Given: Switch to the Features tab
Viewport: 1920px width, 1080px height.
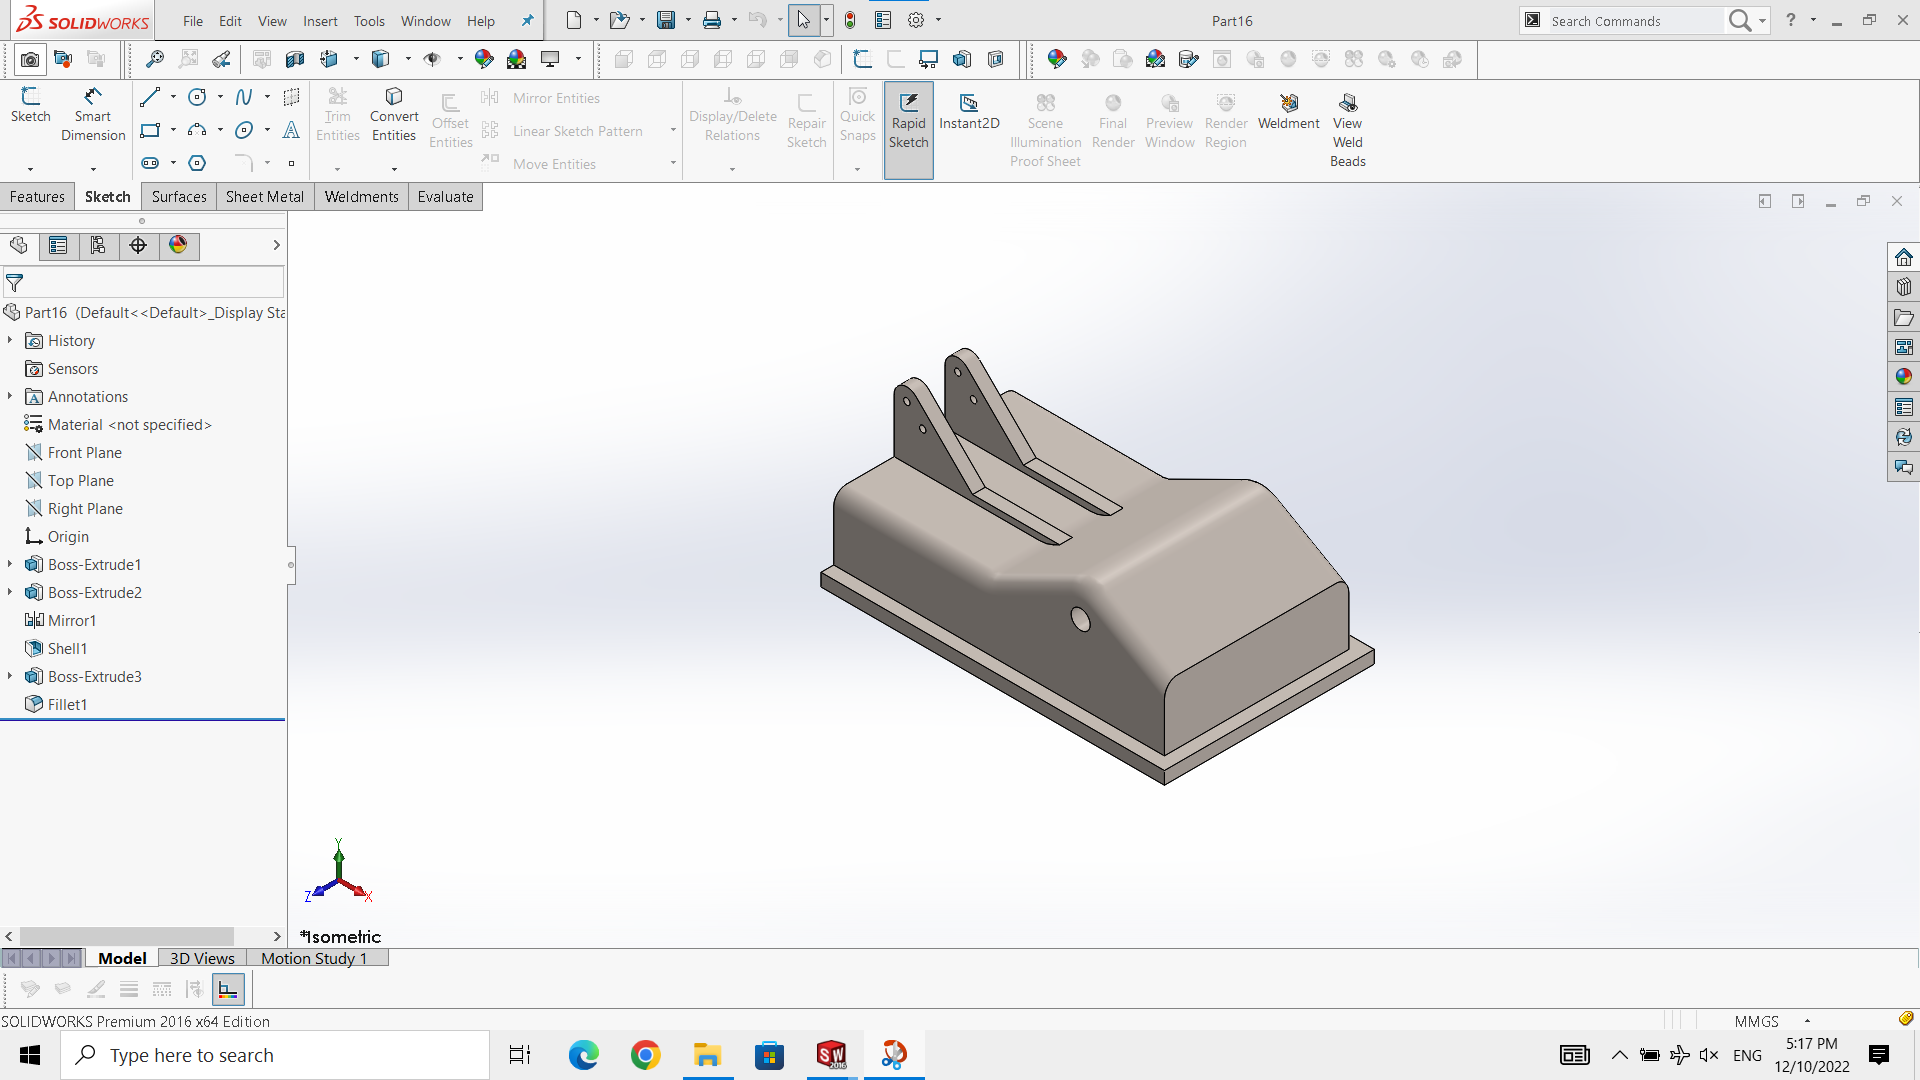Looking at the screenshot, I should pyautogui.click(x=37, y=197).
